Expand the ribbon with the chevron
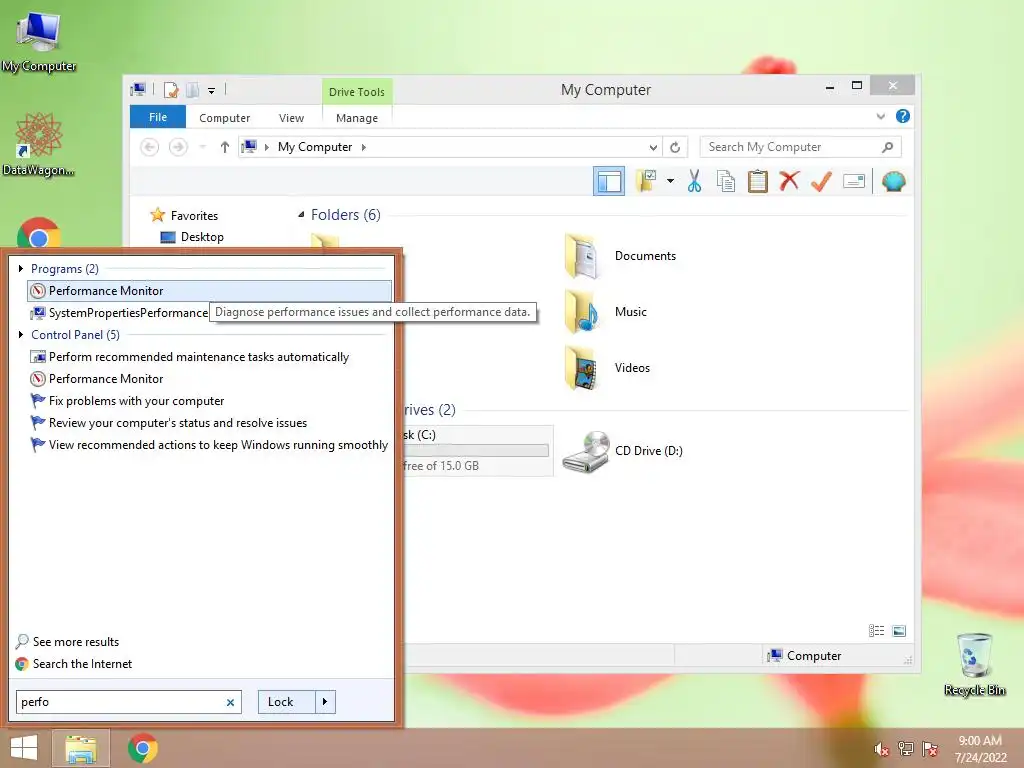The image size is (1024, 768). [881, 116]
